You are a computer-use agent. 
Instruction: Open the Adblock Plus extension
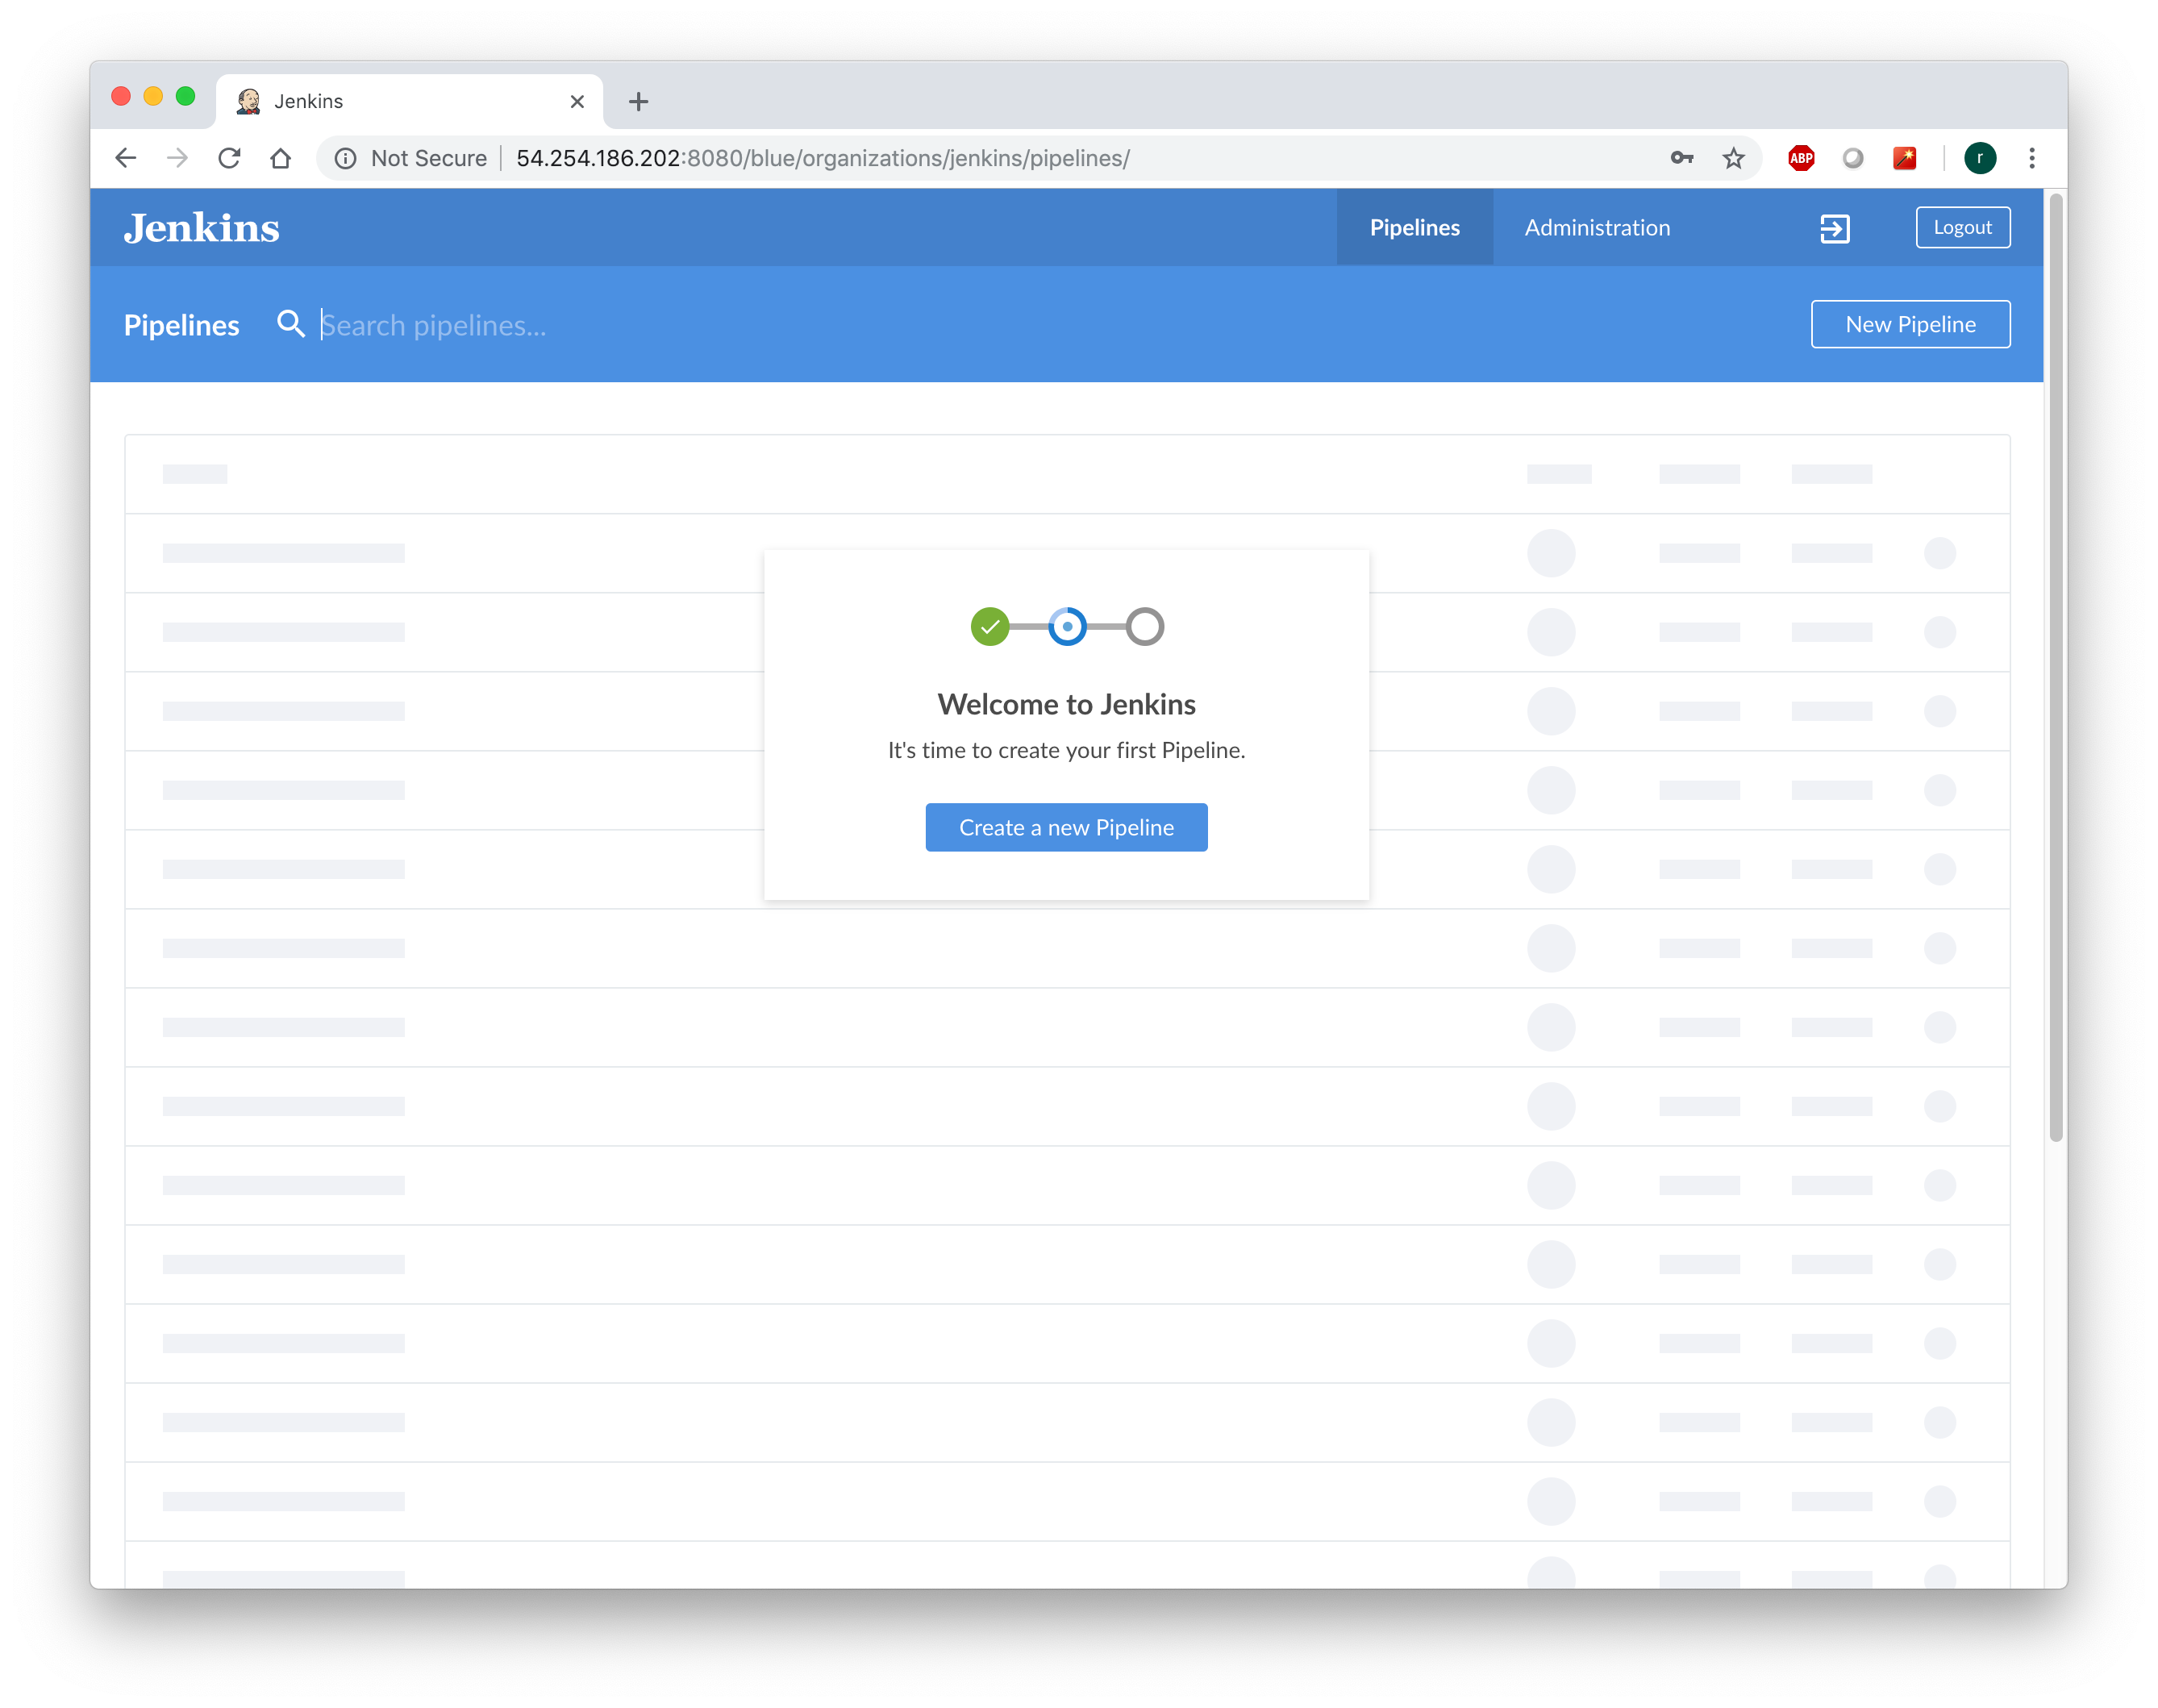tap(1801, 158)
